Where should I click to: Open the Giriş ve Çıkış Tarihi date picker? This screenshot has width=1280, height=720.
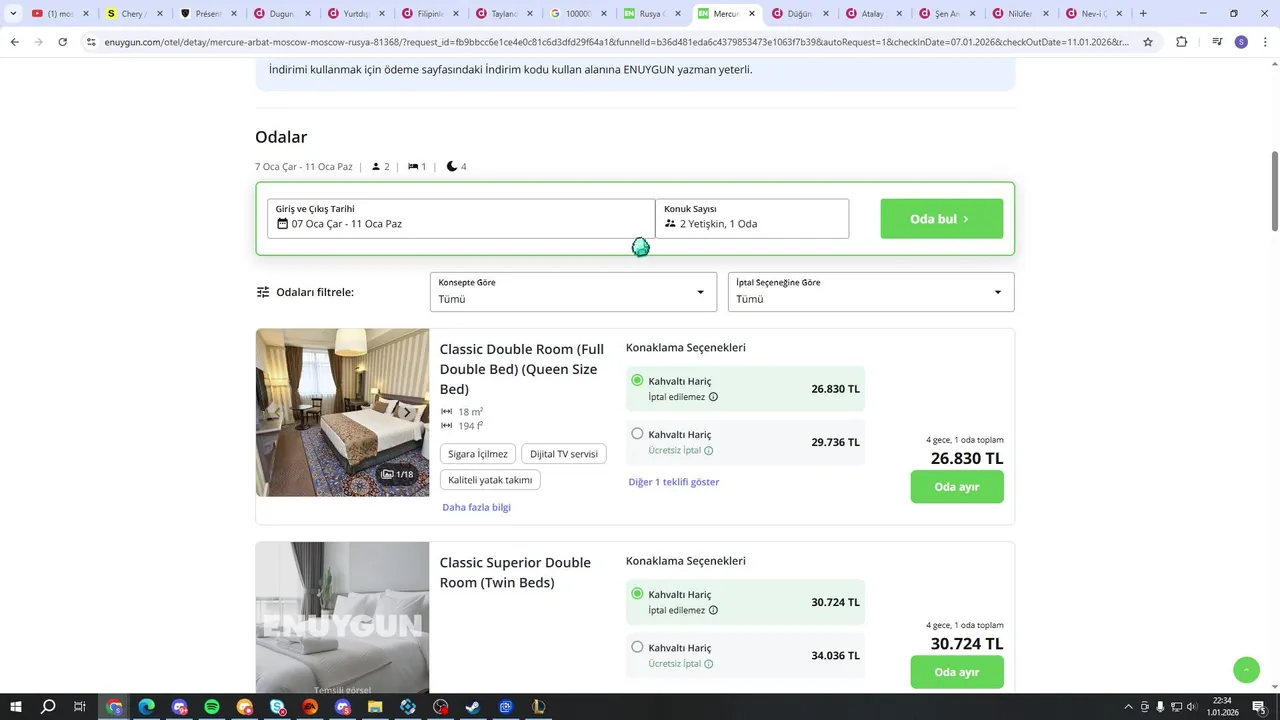coord(461,218)
